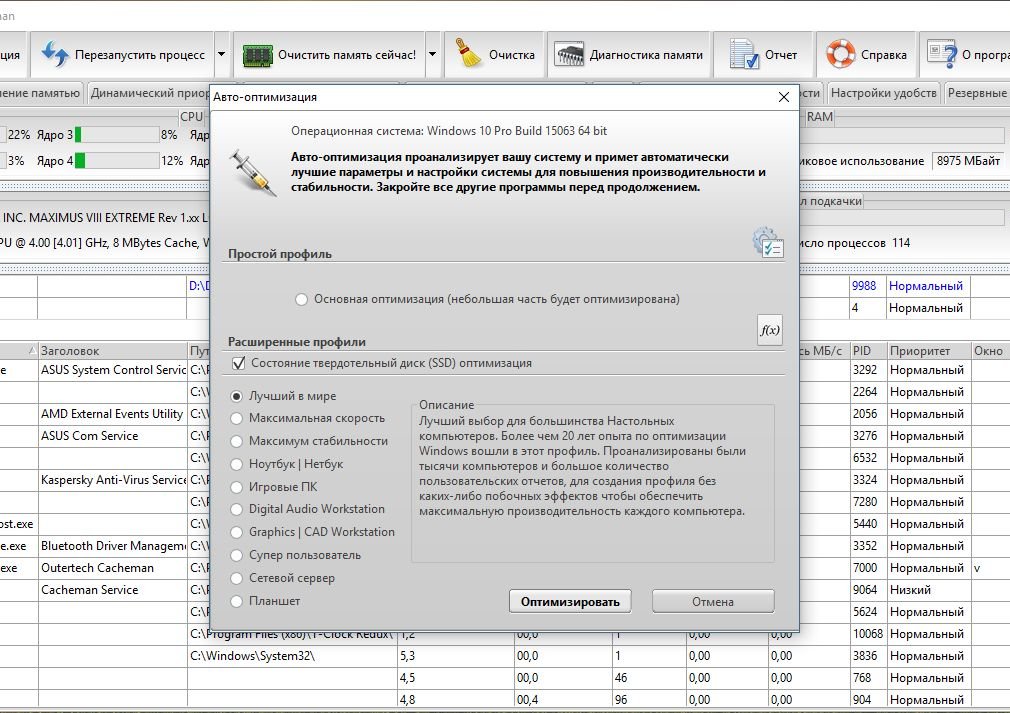Sort process list by 'Заголовок' column header
This screenshot has width=1010, height=713.
(x=112, y=351)
